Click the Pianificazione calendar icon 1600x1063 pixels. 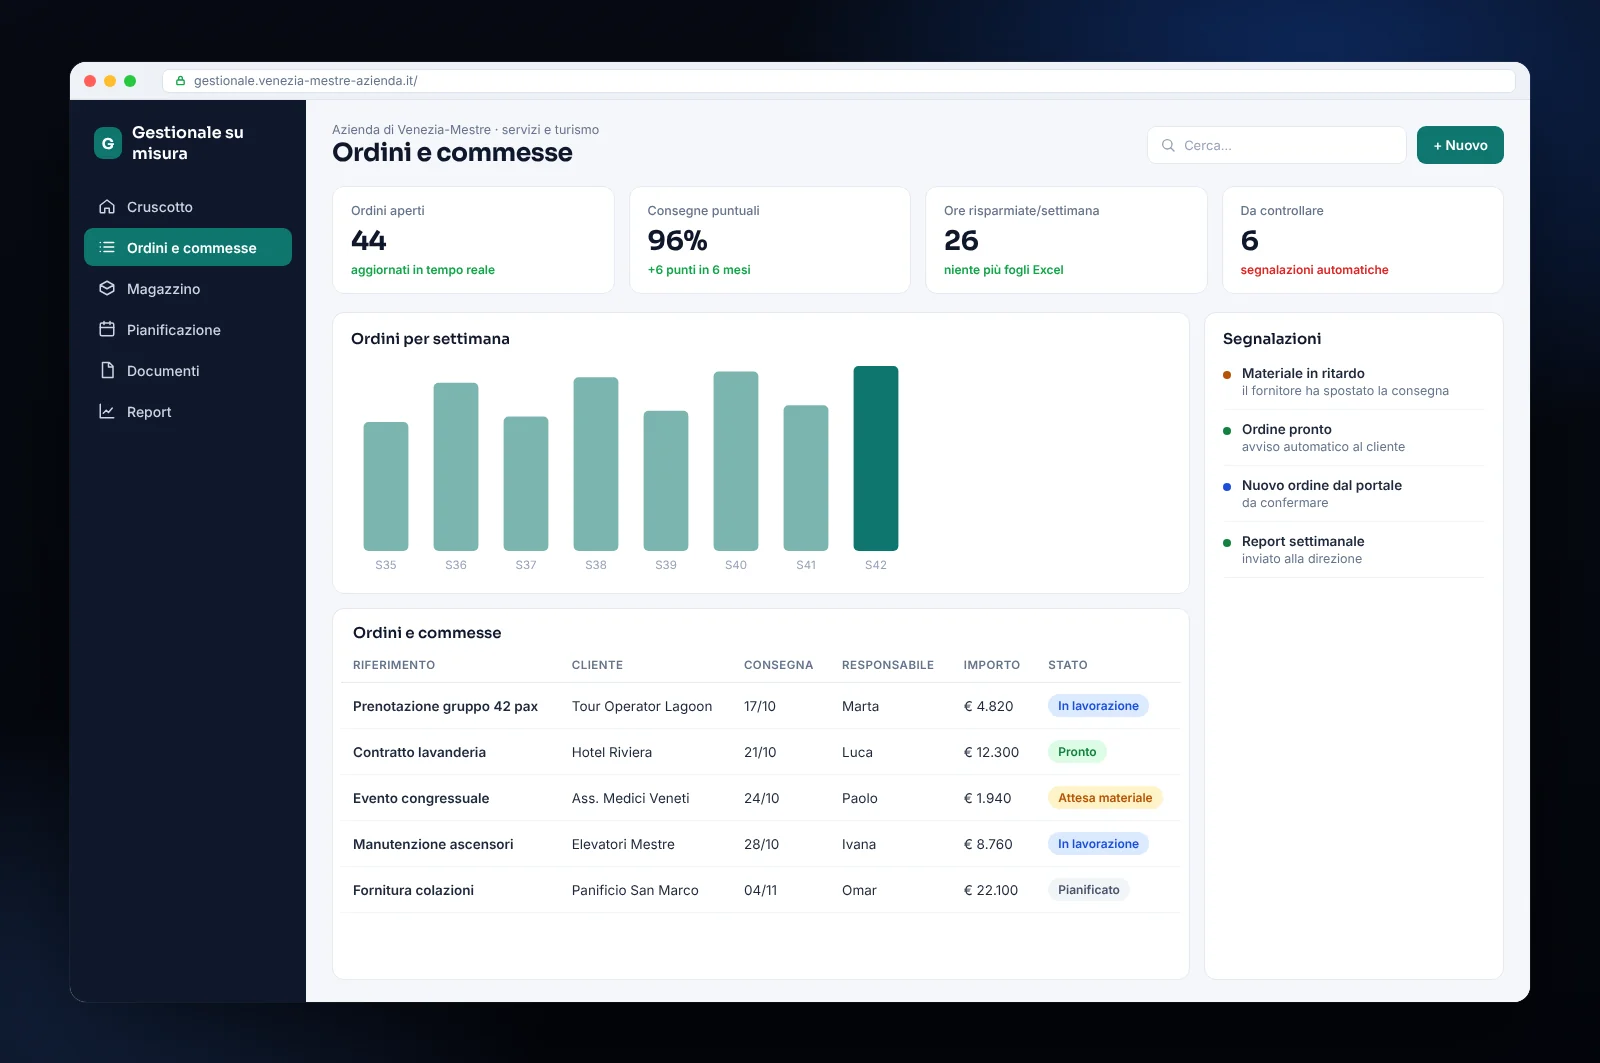pyautogui.click(x=107, y=330)
